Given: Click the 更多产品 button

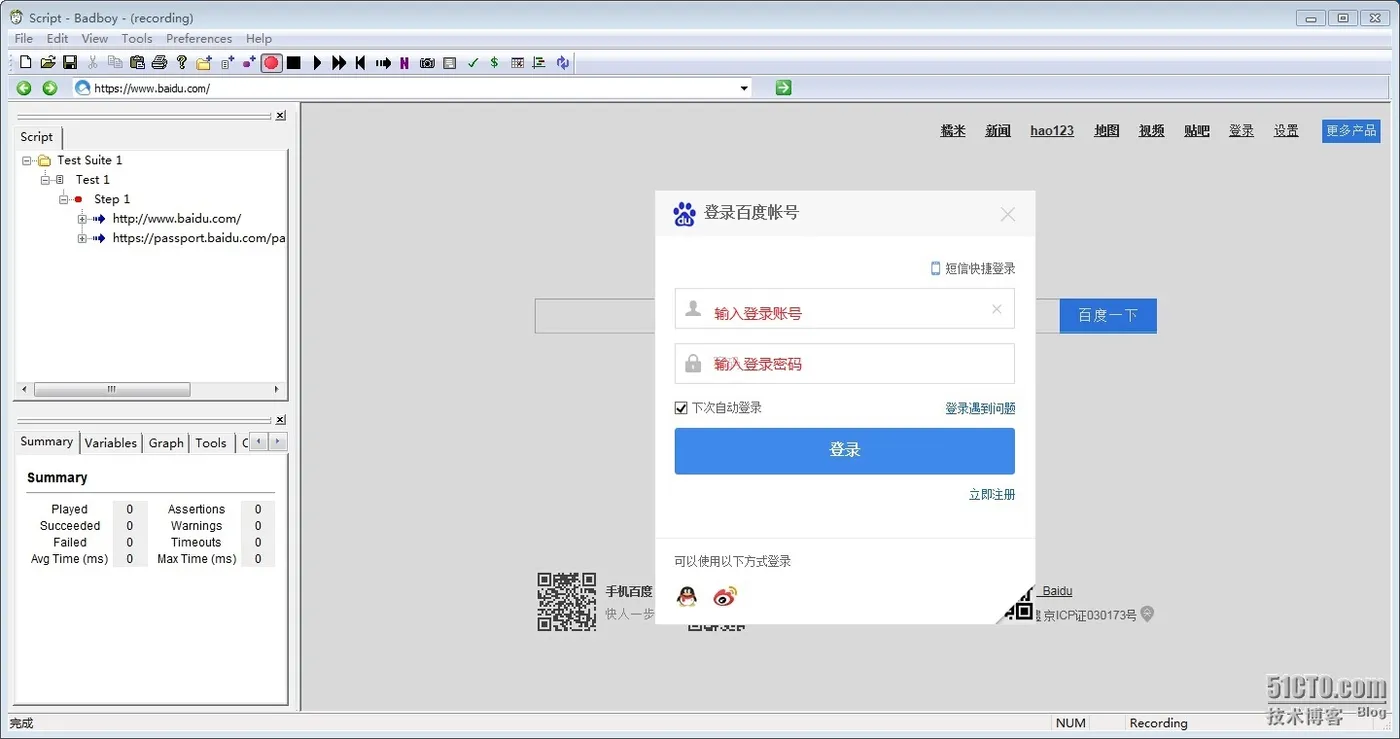Looking at the screenshot, I should pyautogui.click(x=1351, y=131).
